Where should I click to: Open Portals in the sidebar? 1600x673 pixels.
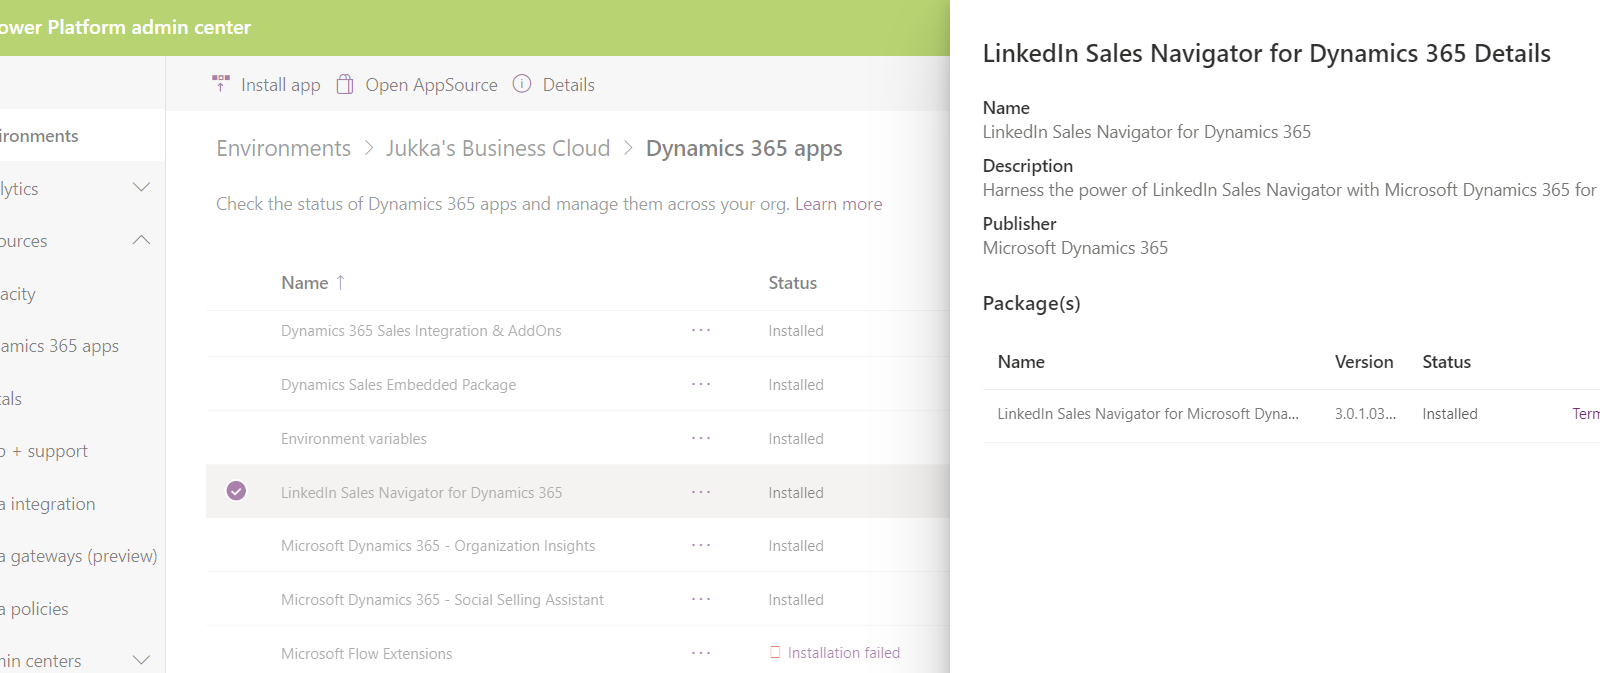11,399
